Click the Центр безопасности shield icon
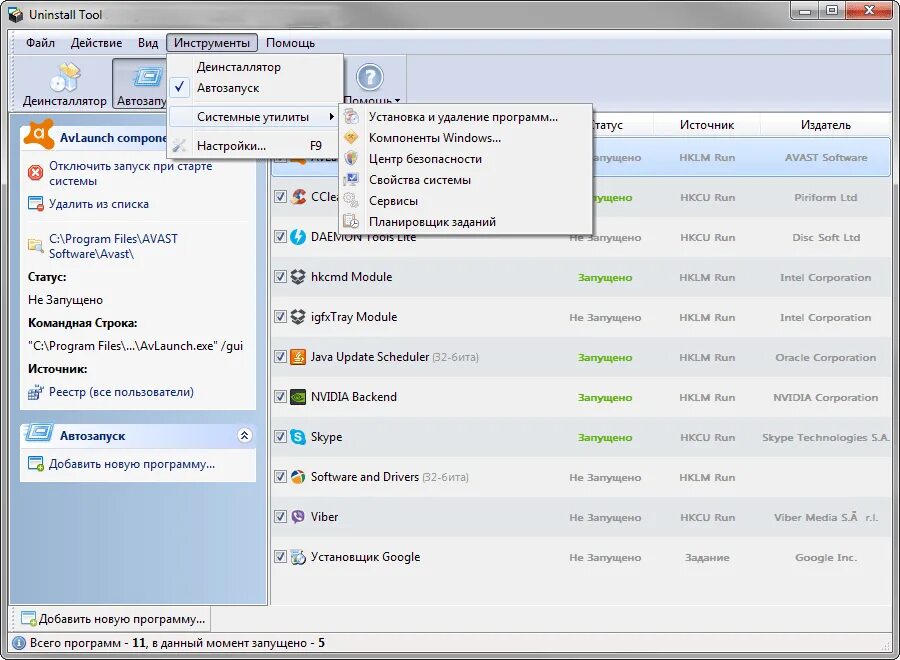The width and height of the screenshot is (900, 660). (x=351, y=158)
